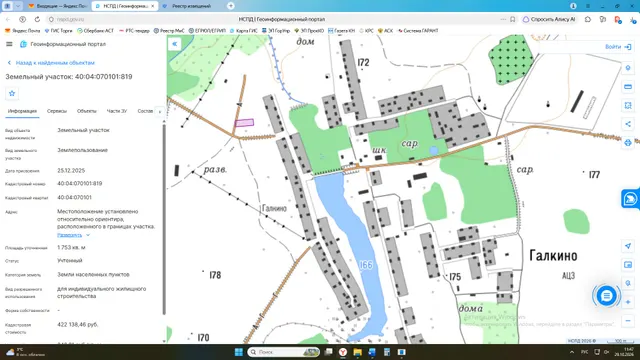Open the map layers location pin tool

point(628,68)
